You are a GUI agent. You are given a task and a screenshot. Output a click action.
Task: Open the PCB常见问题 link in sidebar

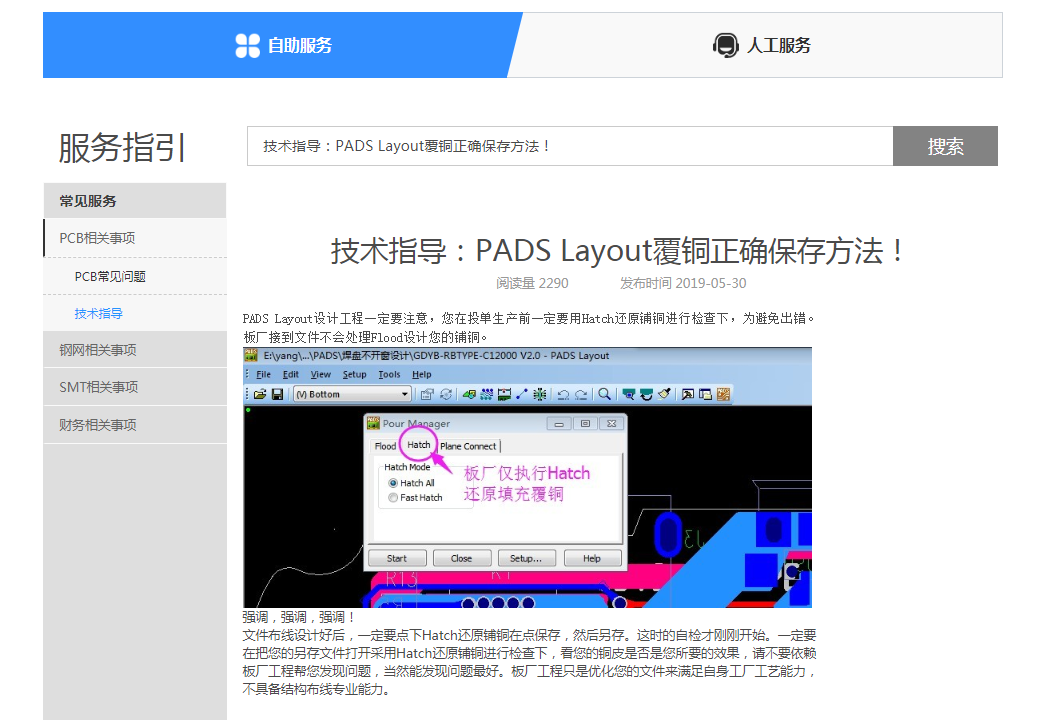pos(110,276)
